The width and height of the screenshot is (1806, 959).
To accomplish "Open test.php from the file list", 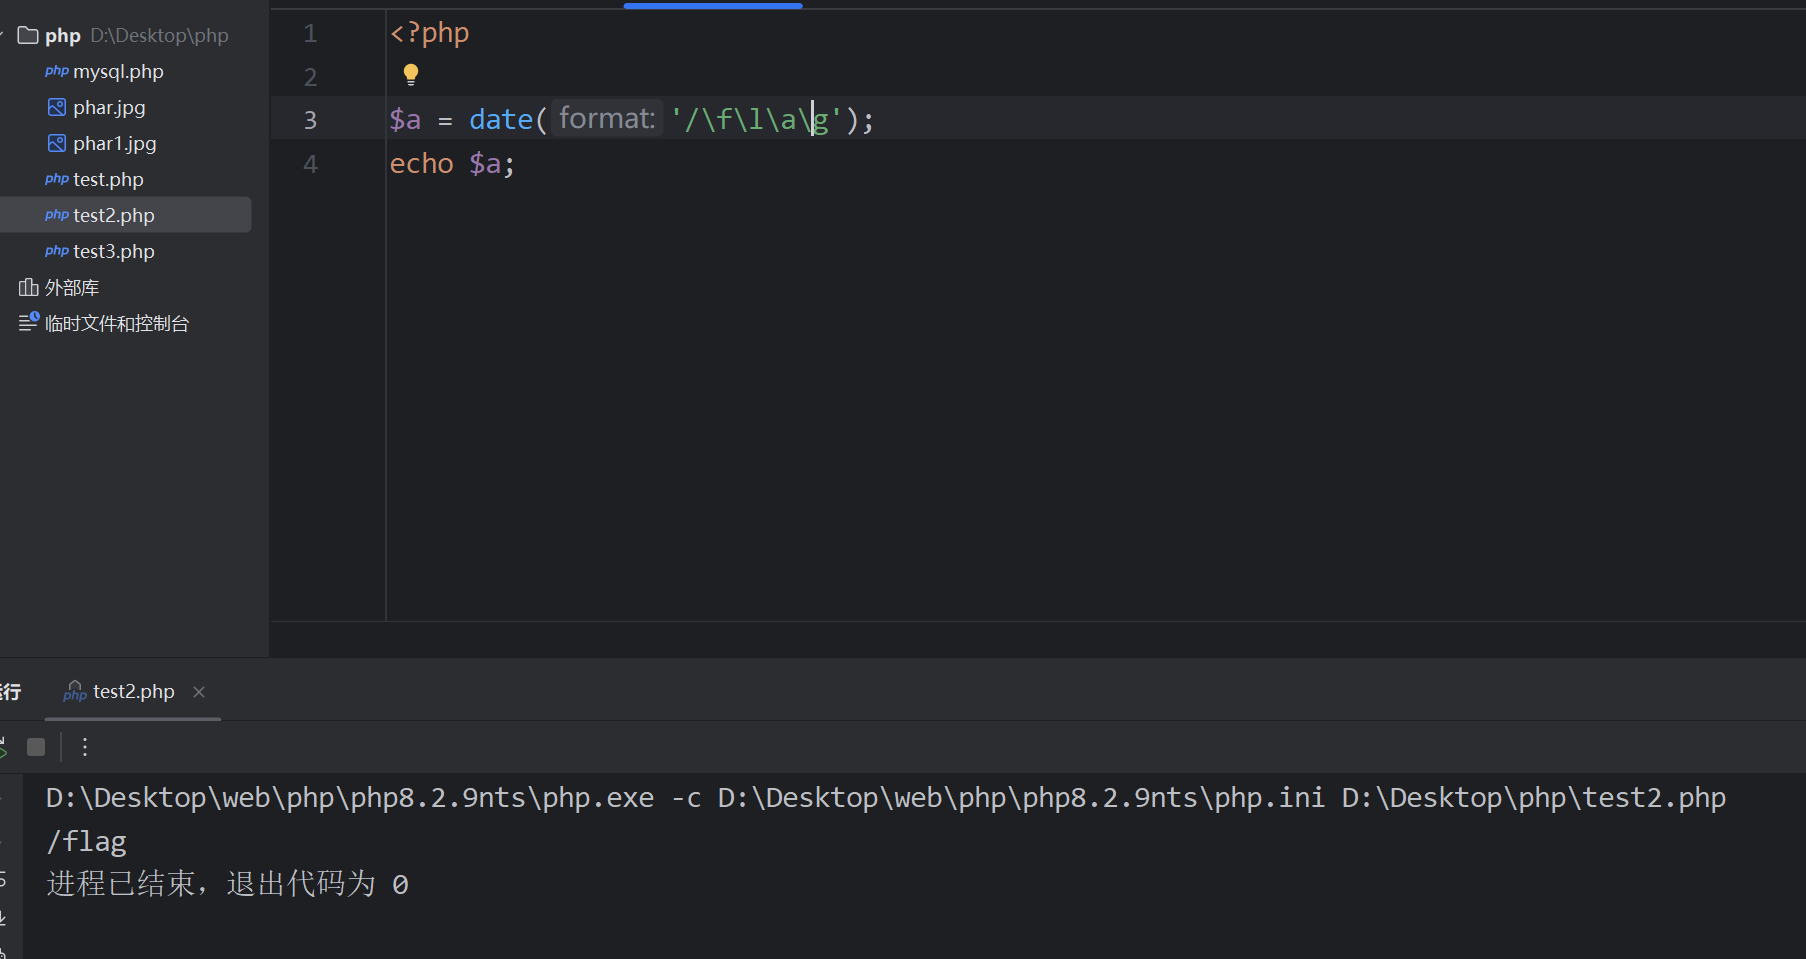I will point(108,180).
